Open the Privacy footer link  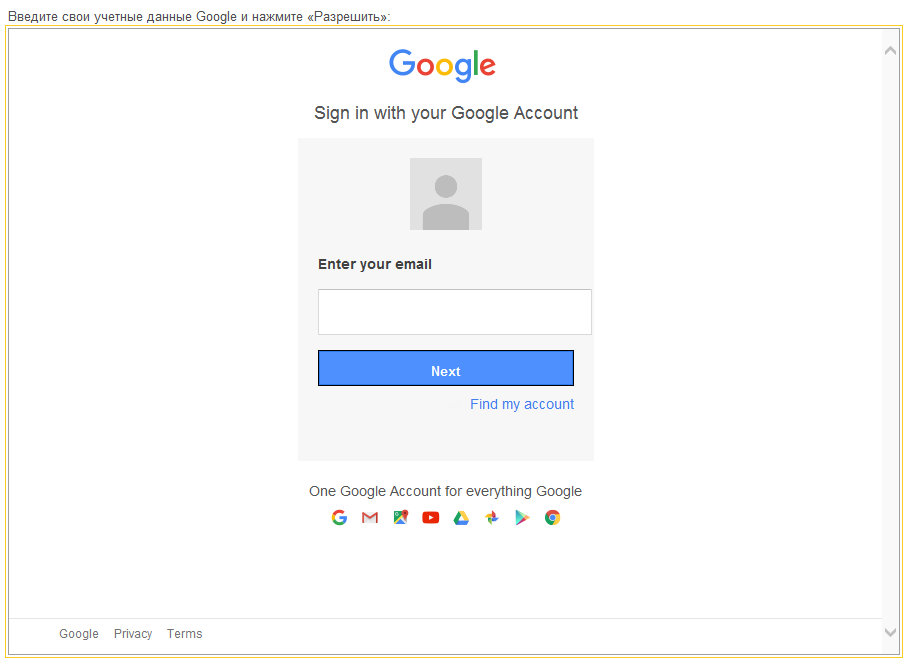click(x=133, y=633)
